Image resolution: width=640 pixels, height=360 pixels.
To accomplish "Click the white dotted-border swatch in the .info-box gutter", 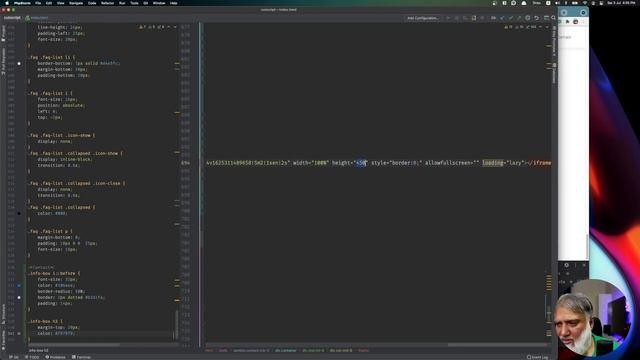I will tap(19, 298).
